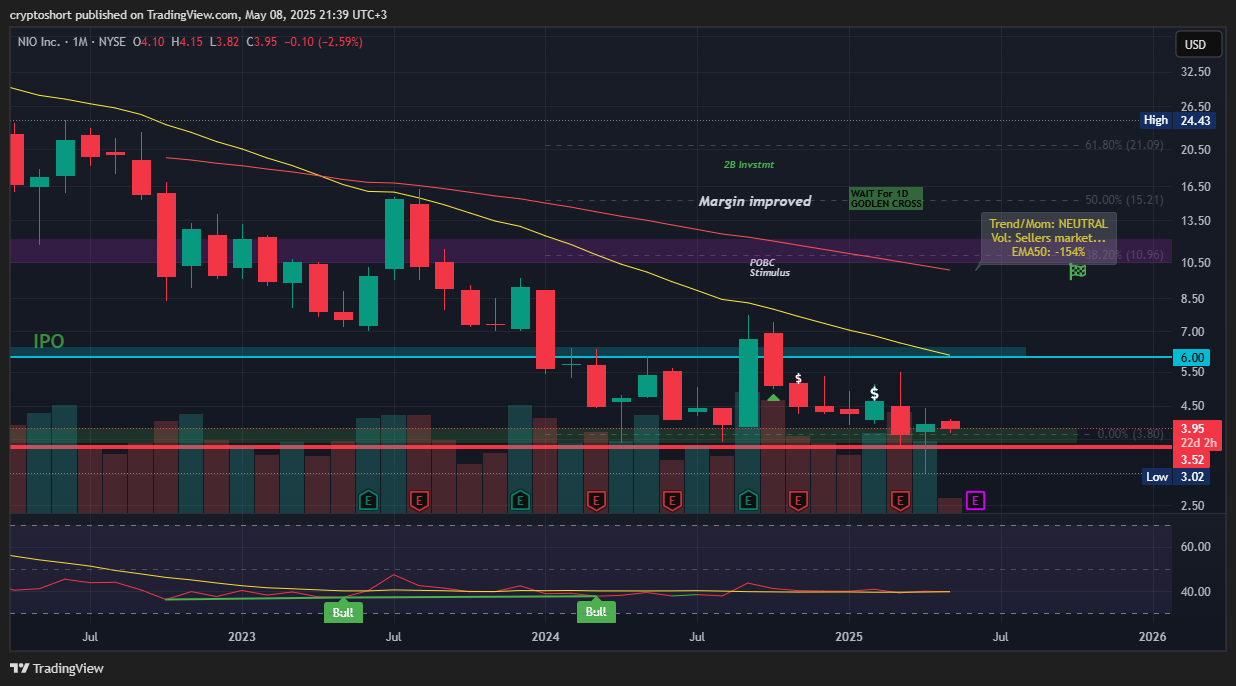Screen dimensions: 1236x686
Task: Select the 2B Invstmt annotation
Action: [749, 165]
